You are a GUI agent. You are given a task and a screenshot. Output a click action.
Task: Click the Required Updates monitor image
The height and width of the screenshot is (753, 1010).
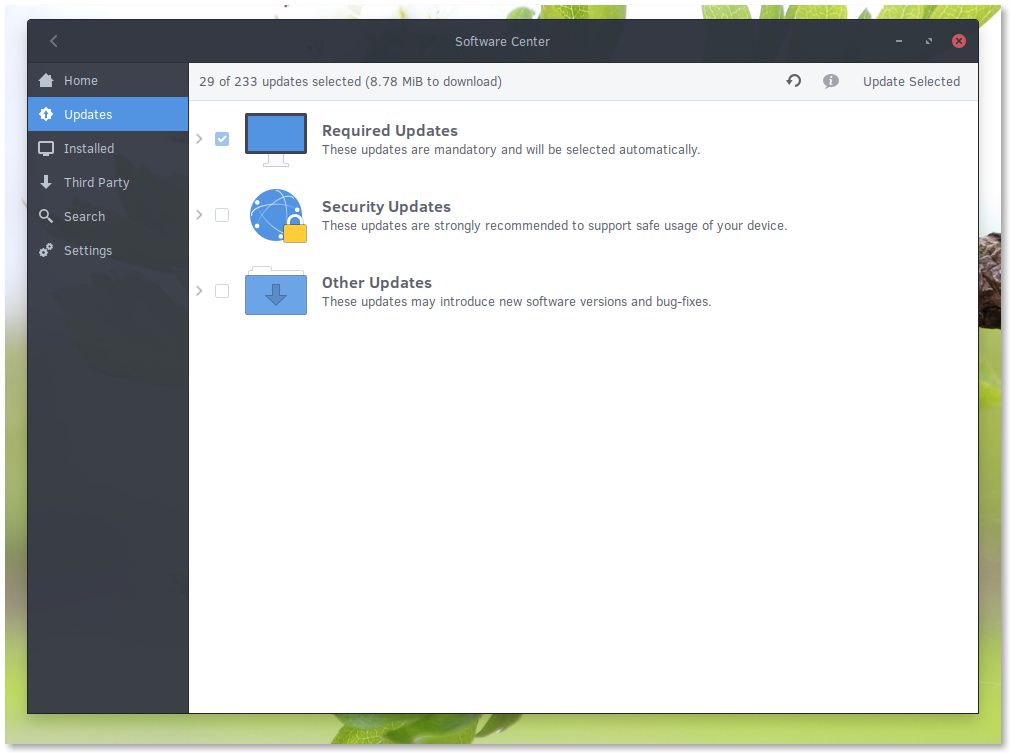(x=276, y=140)
